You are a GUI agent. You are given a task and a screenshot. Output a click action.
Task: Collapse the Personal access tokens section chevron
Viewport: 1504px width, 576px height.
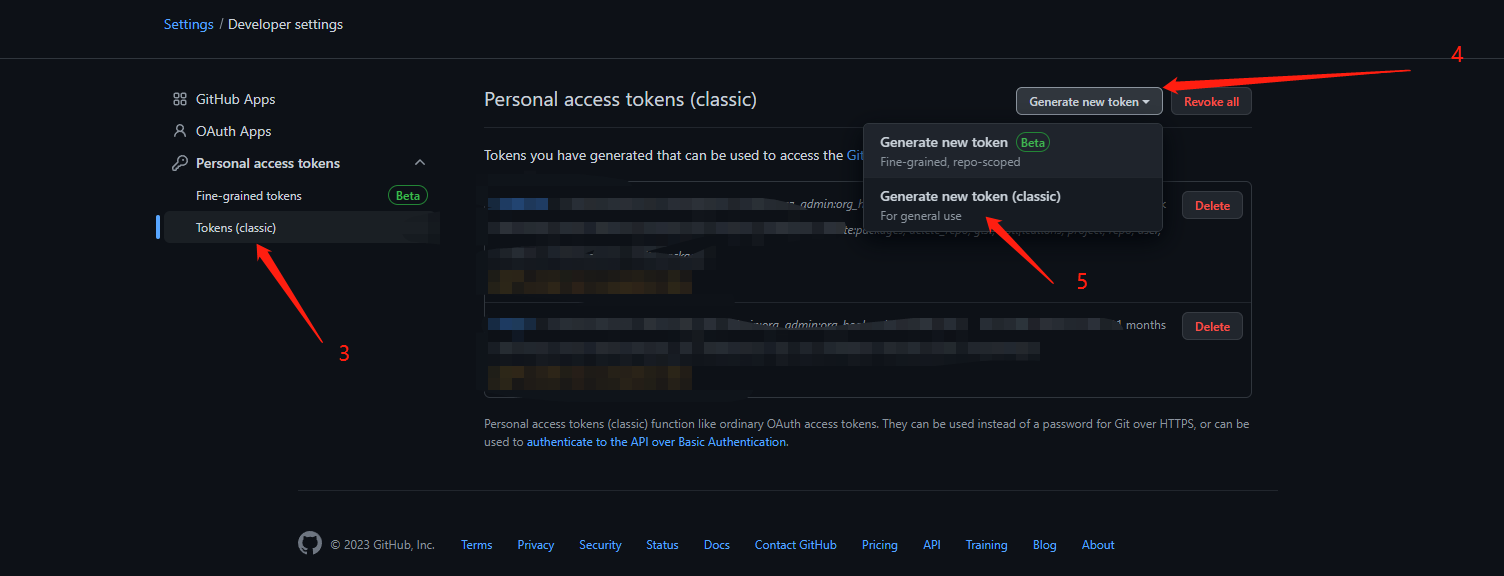pyautogui.click(x=420, y=163)
